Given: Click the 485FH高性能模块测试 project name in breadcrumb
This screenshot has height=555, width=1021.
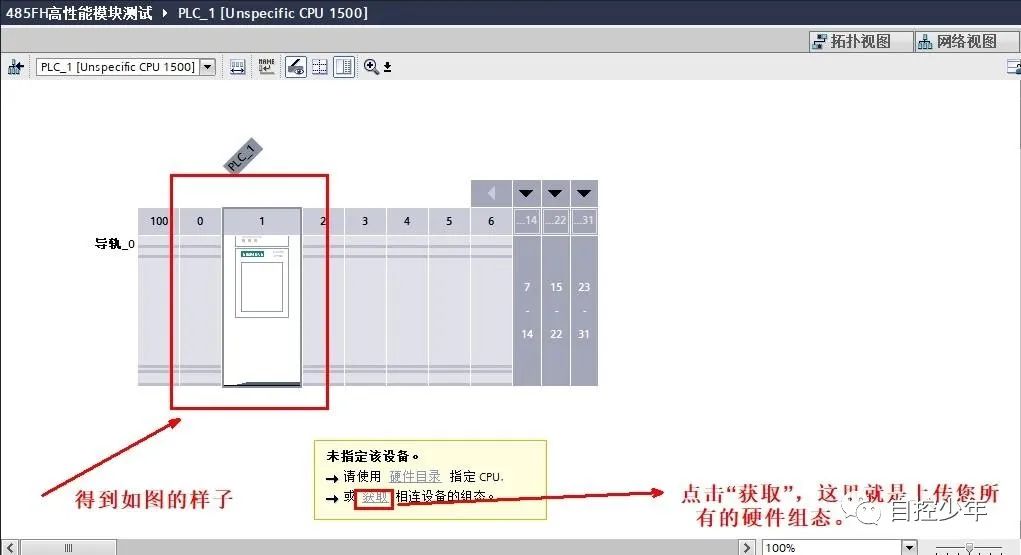Looking at the screenshot, I should point(79,12).
